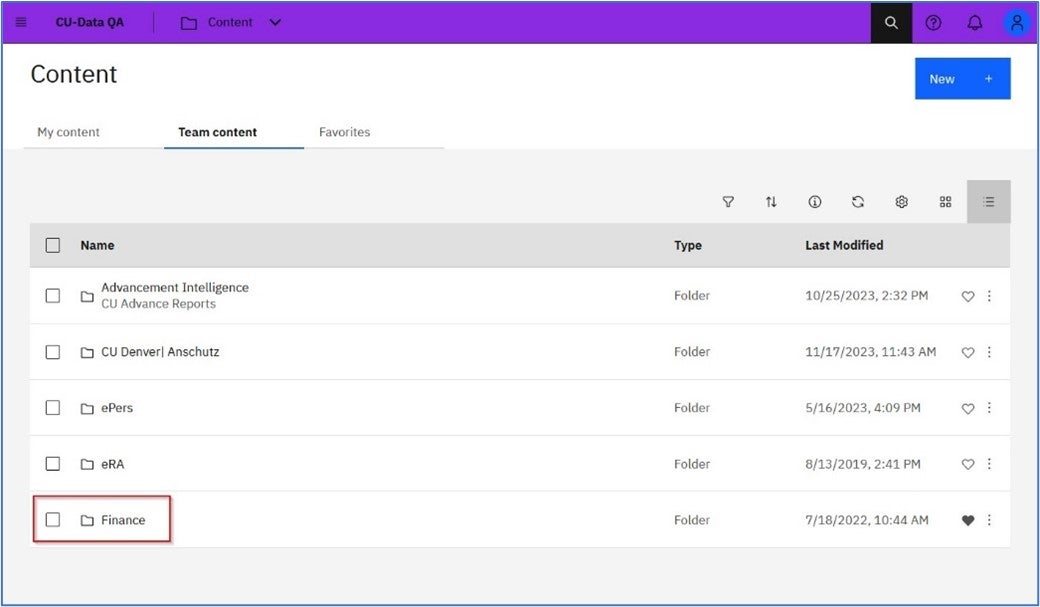Select the Team content tab
The height and width of the screenshot is (607, 1040).
tap(218, 132)
